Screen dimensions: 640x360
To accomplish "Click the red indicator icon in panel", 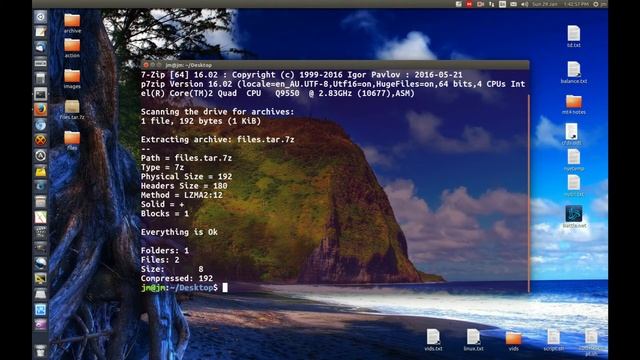I will click(469, 4).
